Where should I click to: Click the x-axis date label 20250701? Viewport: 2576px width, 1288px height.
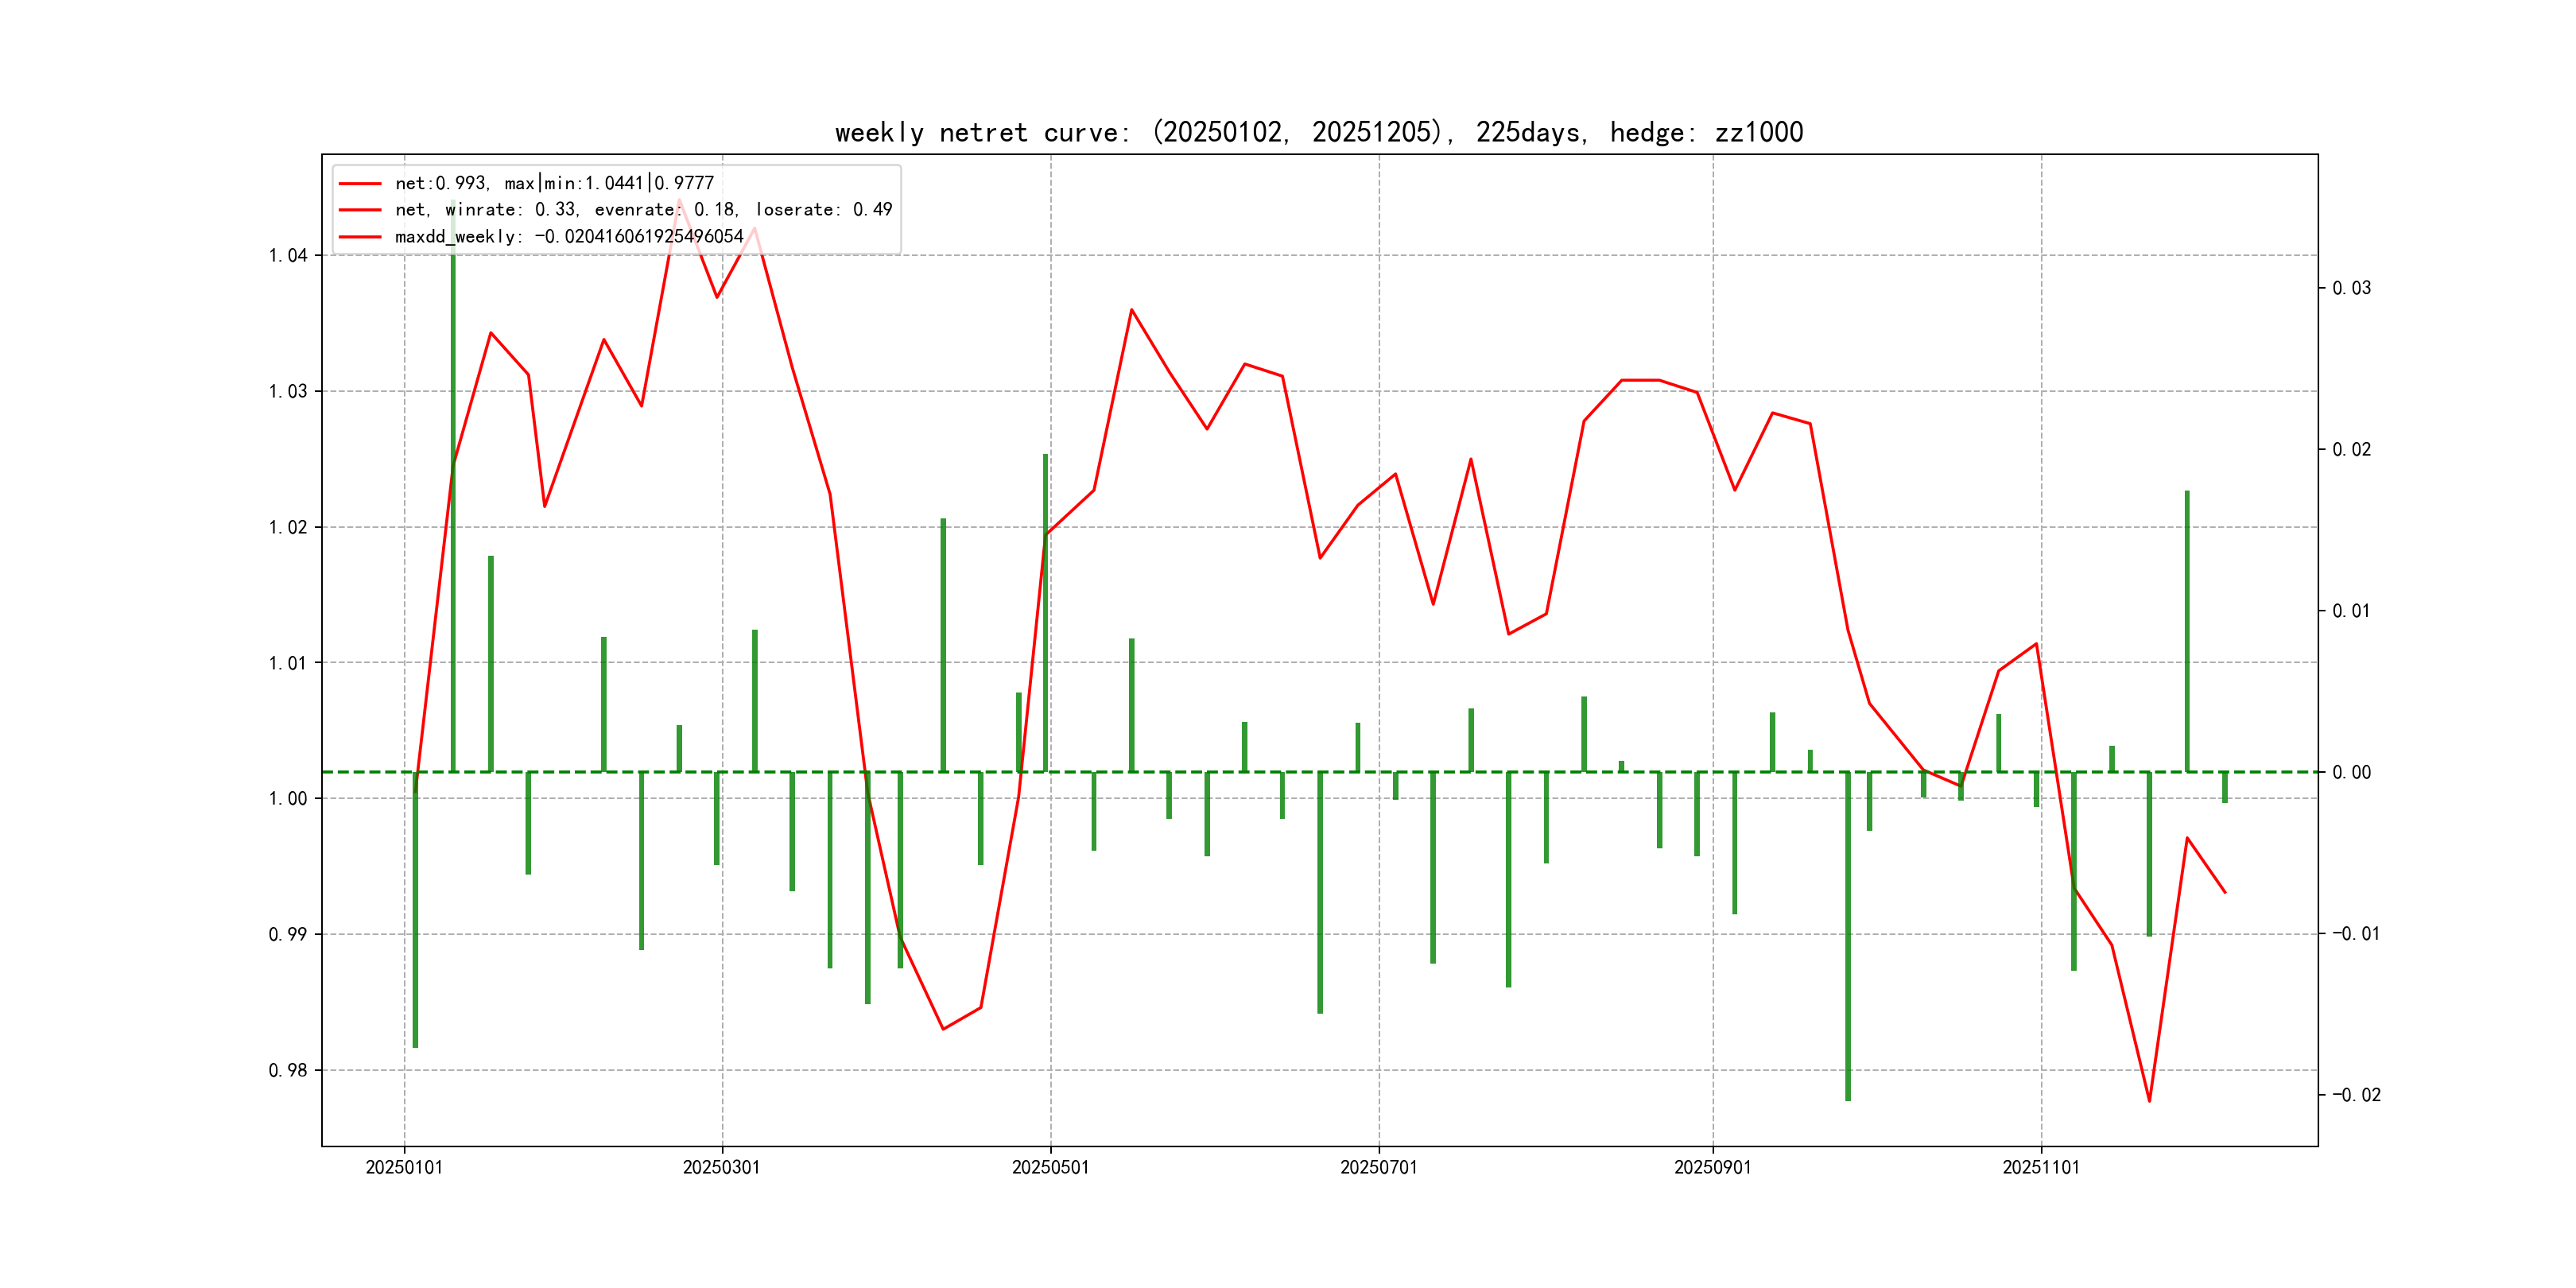click(1378, 1167)
